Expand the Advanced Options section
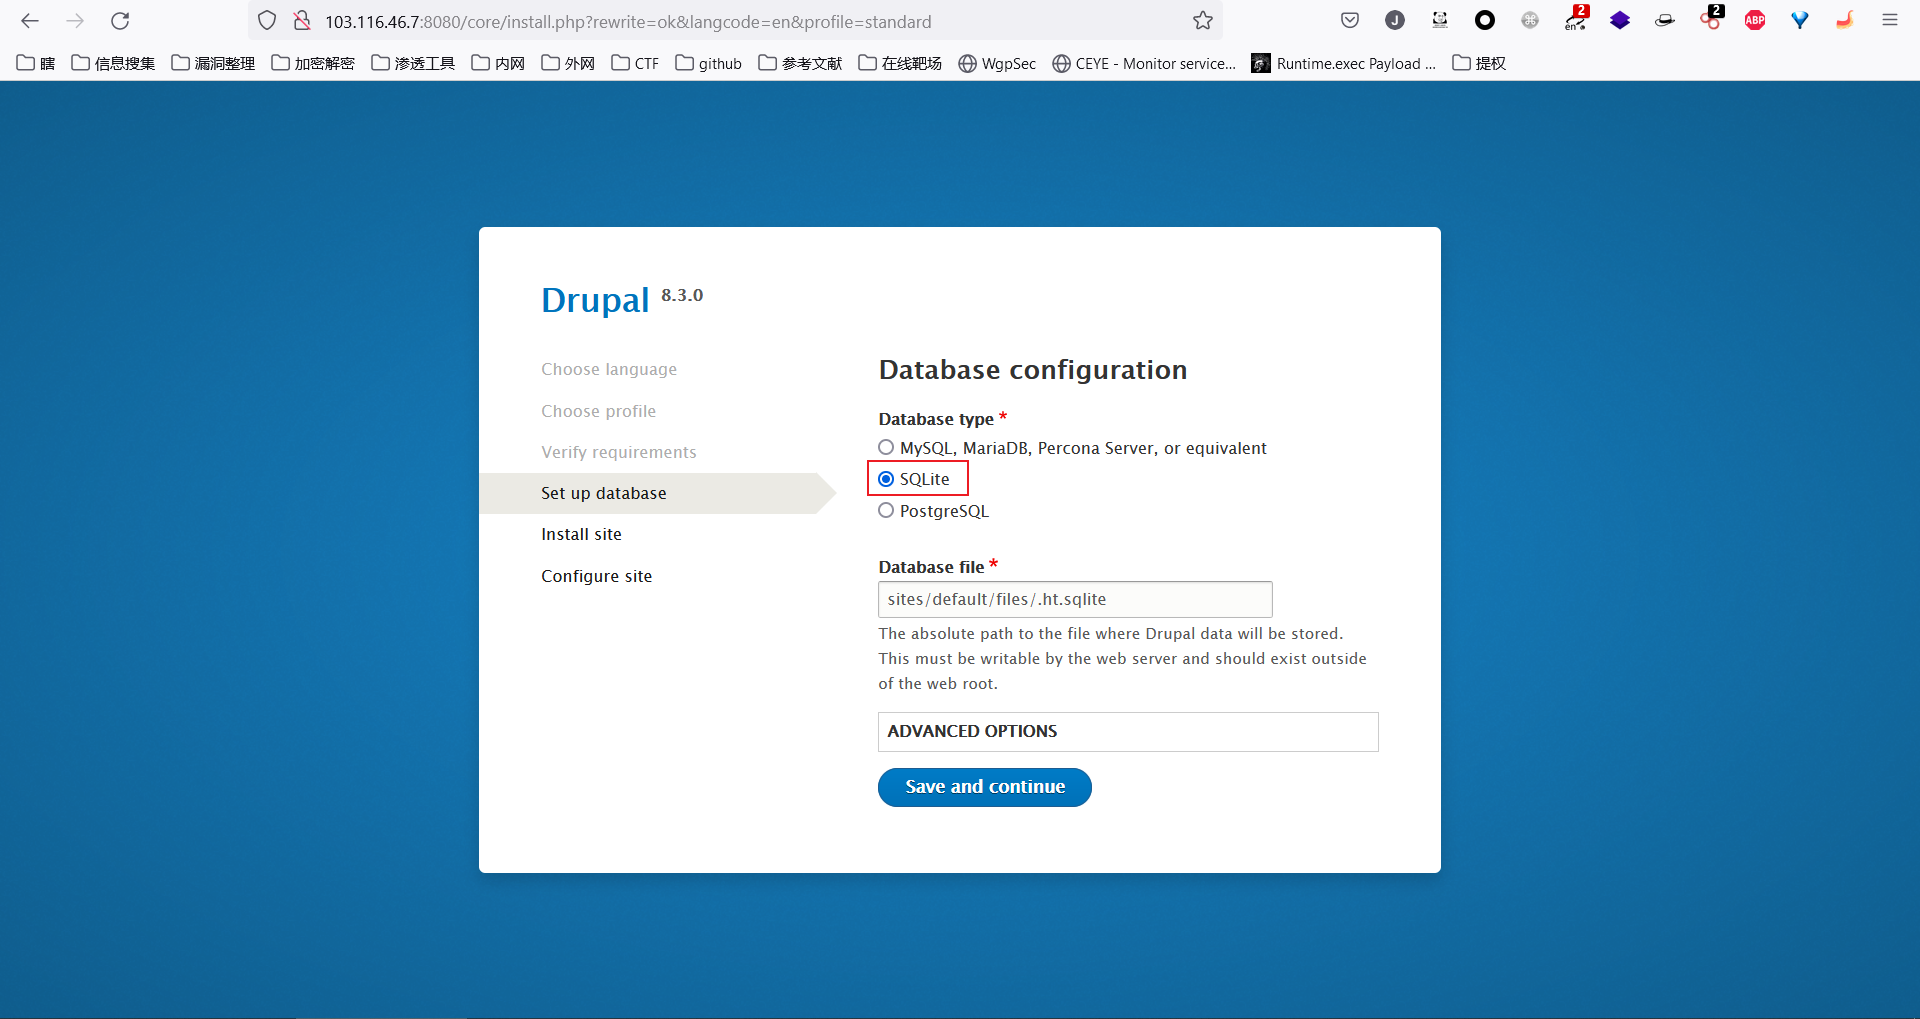1920x1019 pixels. point(972,732)
